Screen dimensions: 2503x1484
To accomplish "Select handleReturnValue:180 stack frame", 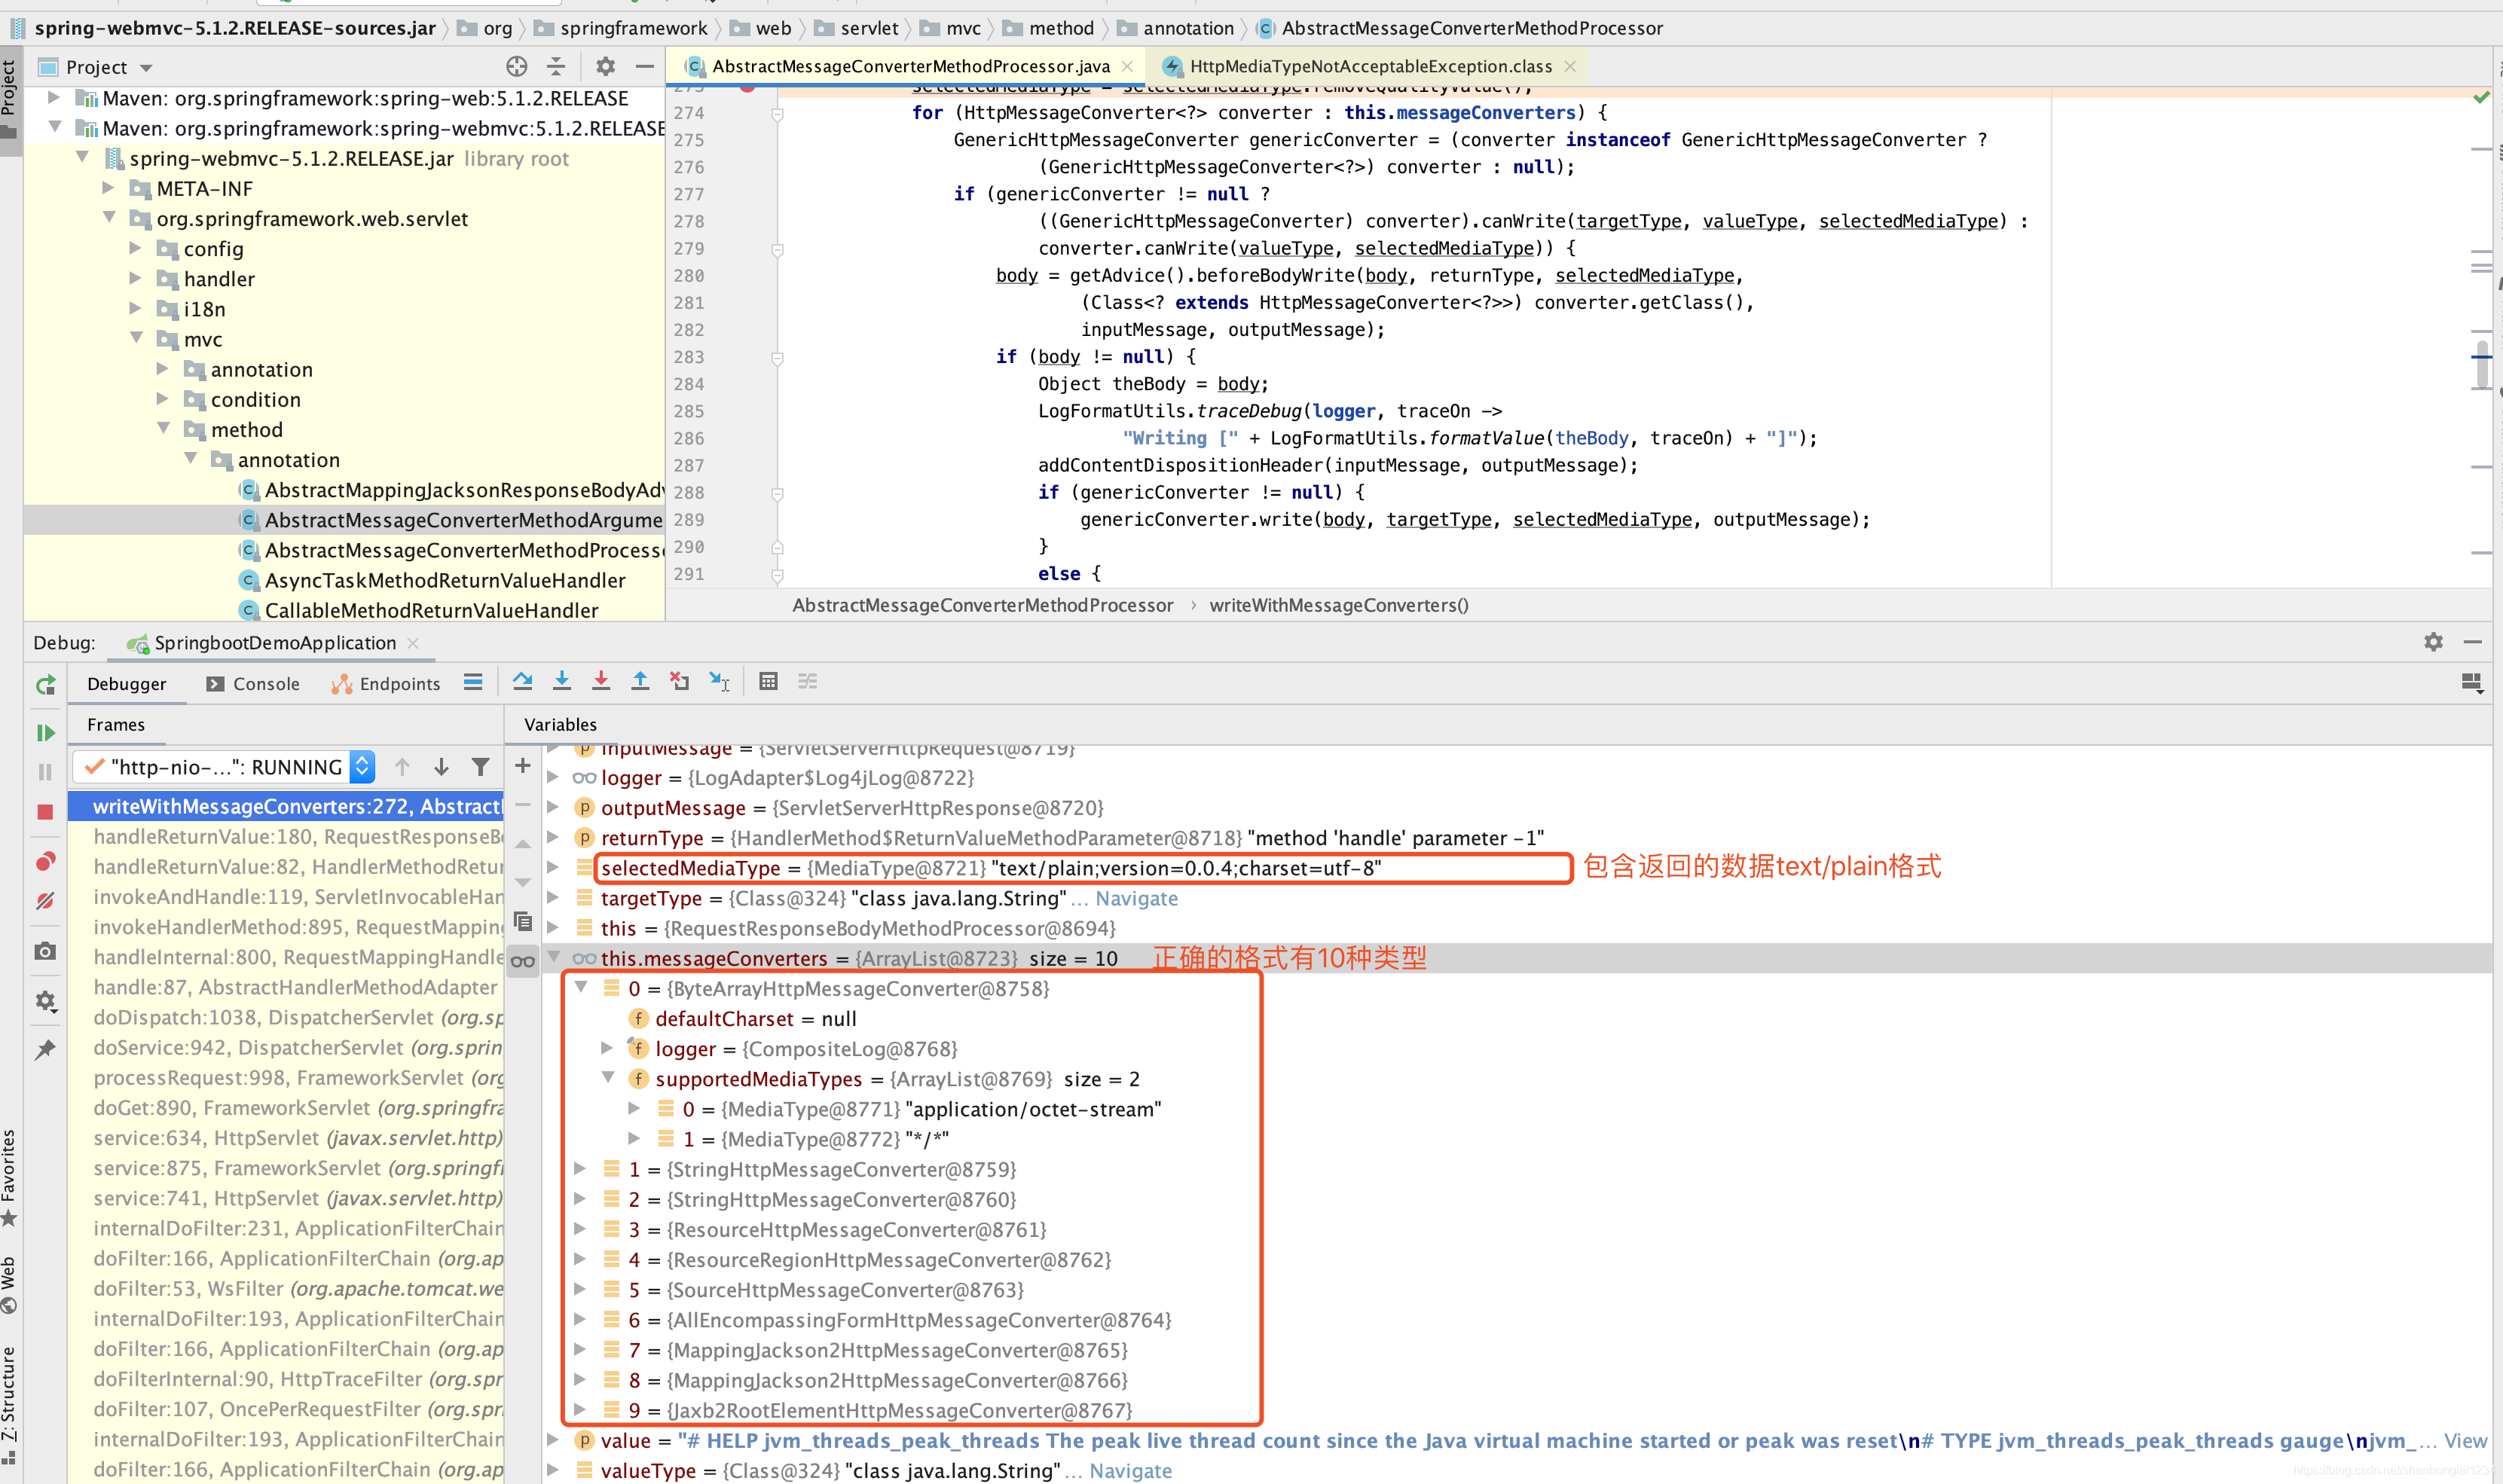I will point(297,836).
